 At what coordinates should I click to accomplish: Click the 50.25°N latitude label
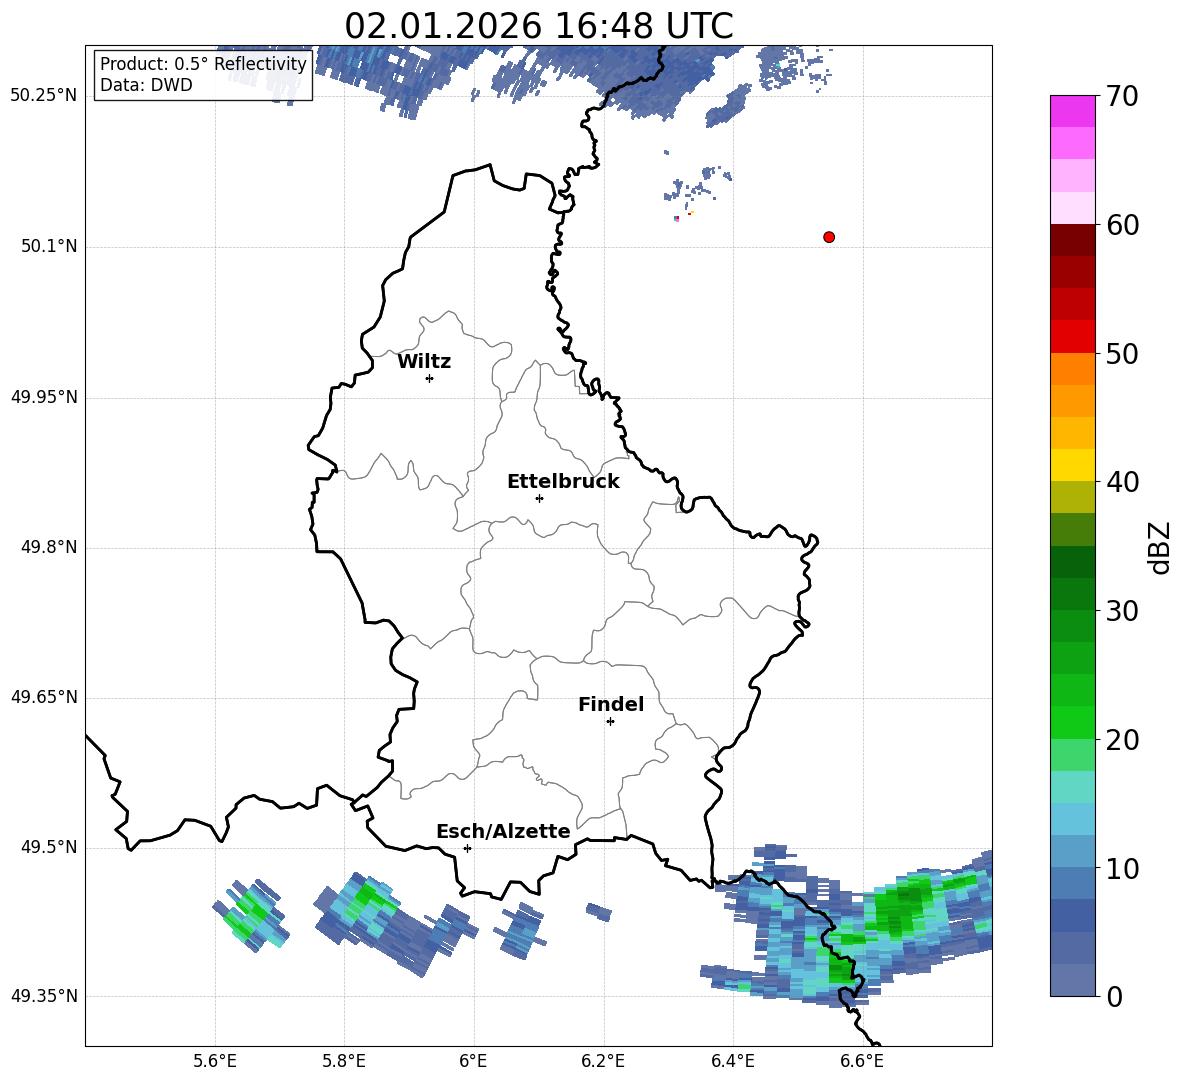(x=44, y=96)
